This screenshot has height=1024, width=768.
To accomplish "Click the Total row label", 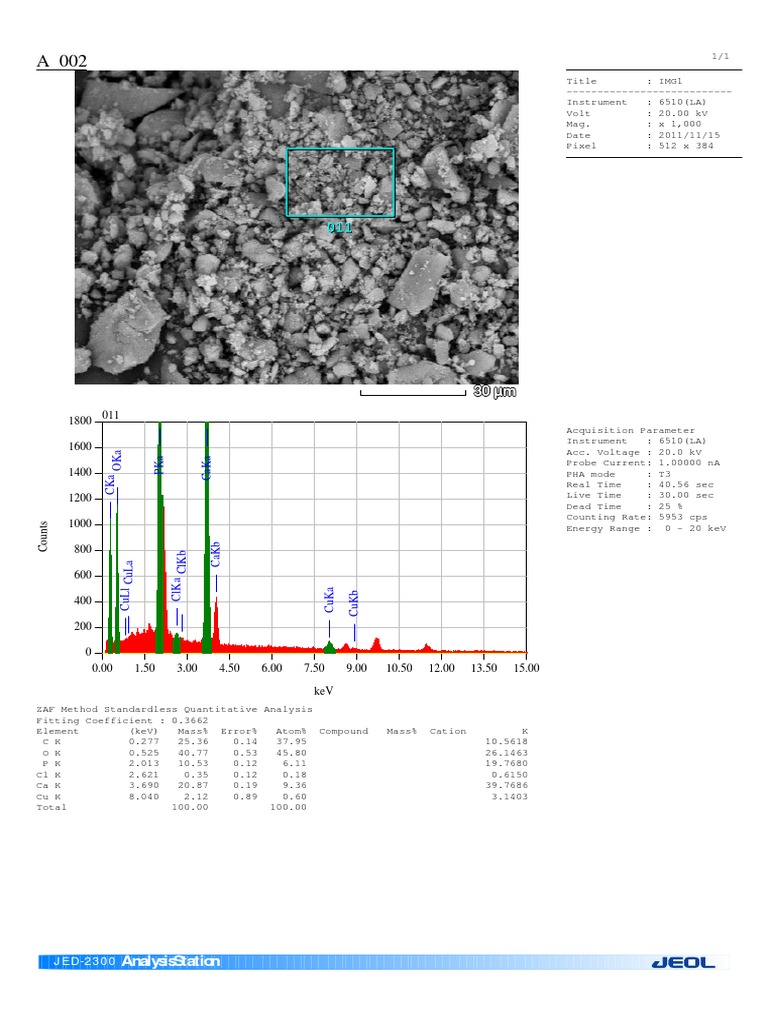I will pos(52,808).
